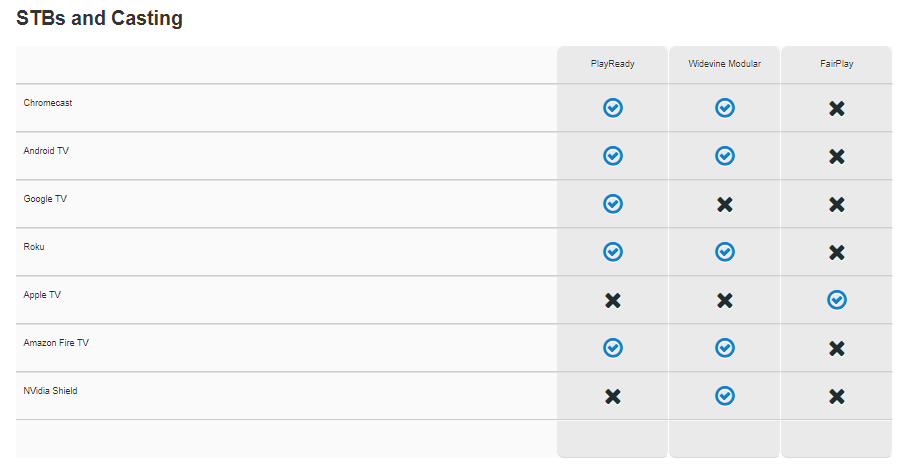Select the NVidia Shield Widevine Modular checkmark
912x475 pixels.
tap(725, 396)
